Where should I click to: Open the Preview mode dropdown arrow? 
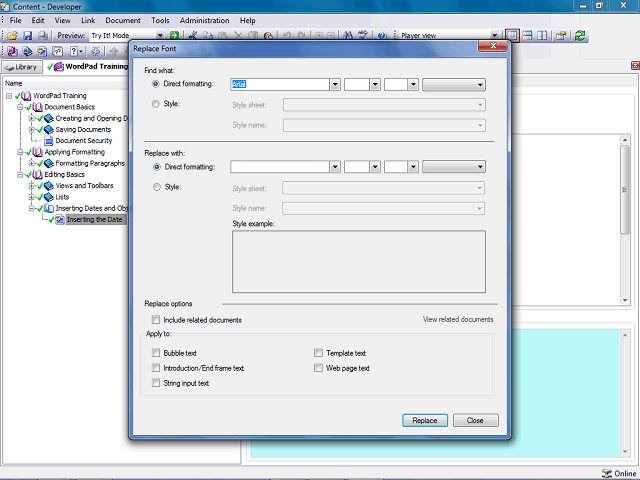[160, 36]
